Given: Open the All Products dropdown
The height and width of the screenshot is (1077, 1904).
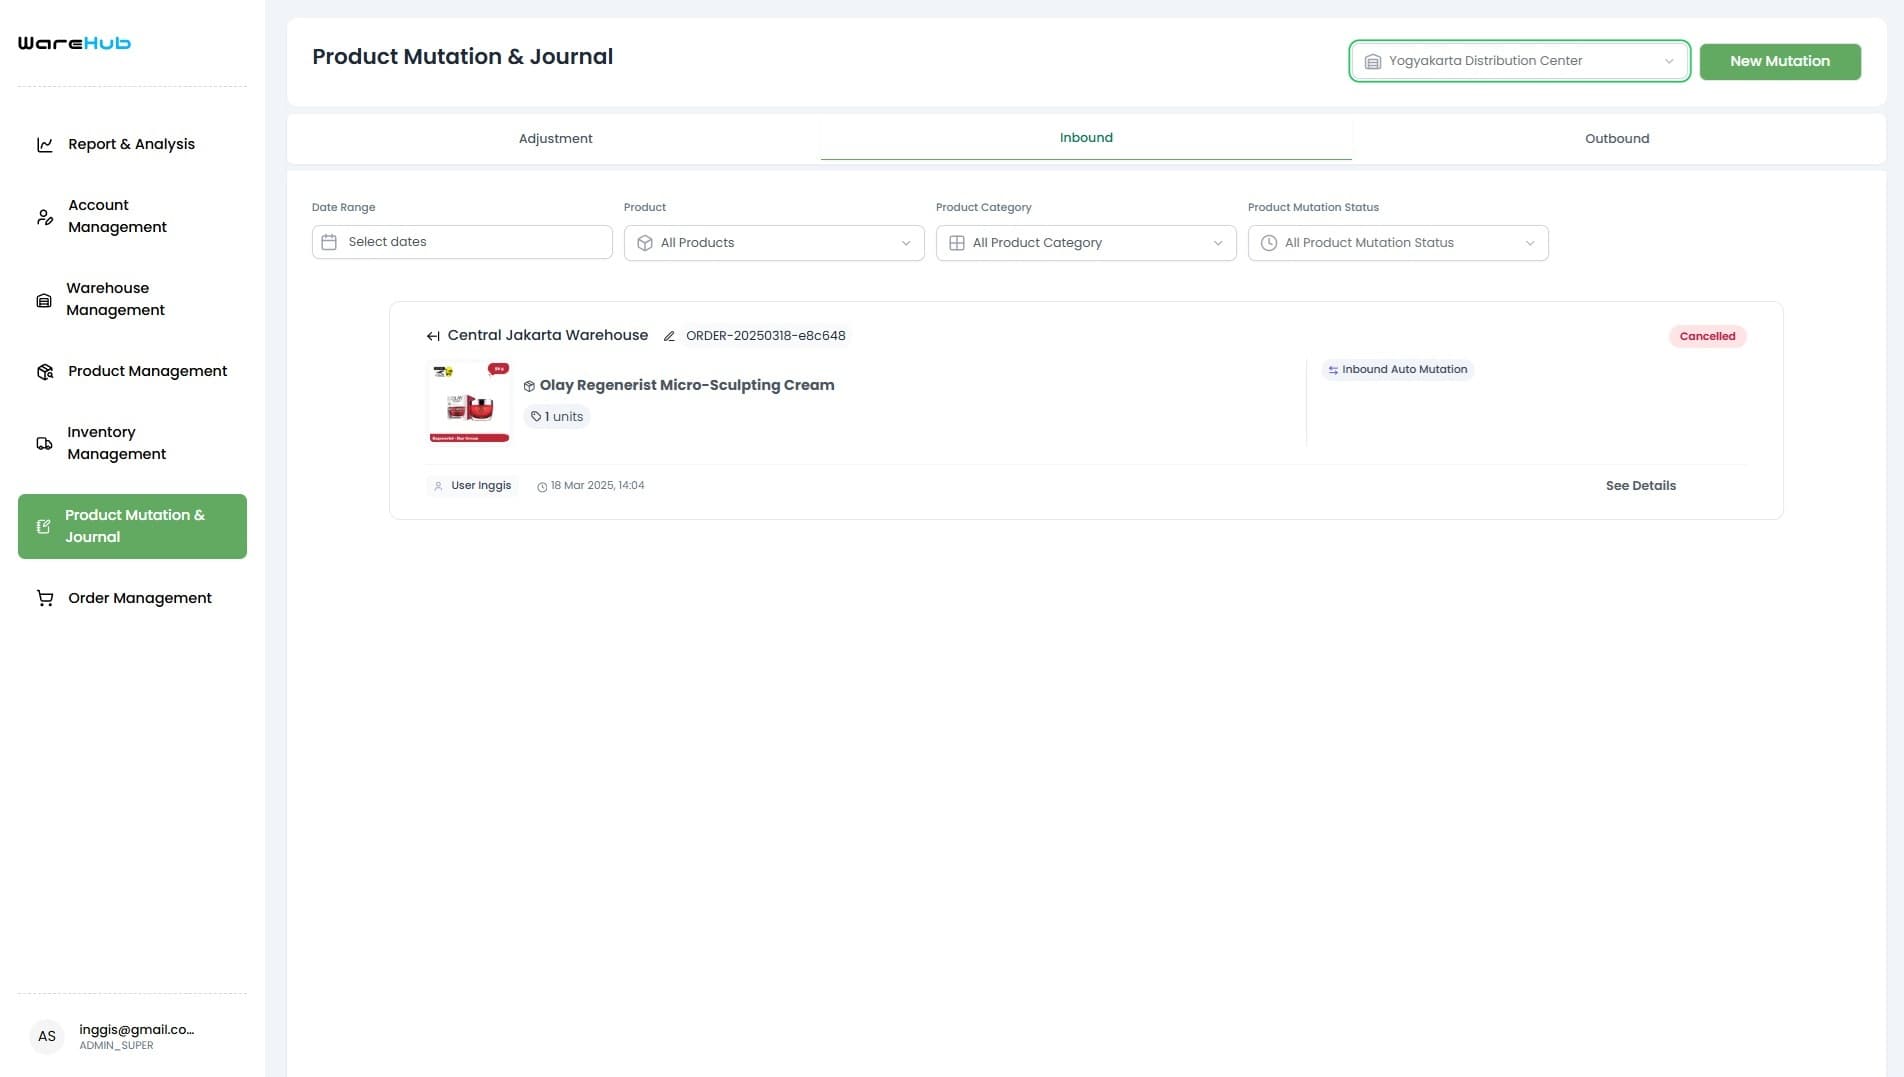Looking at the screenshot, I should 772,242.
